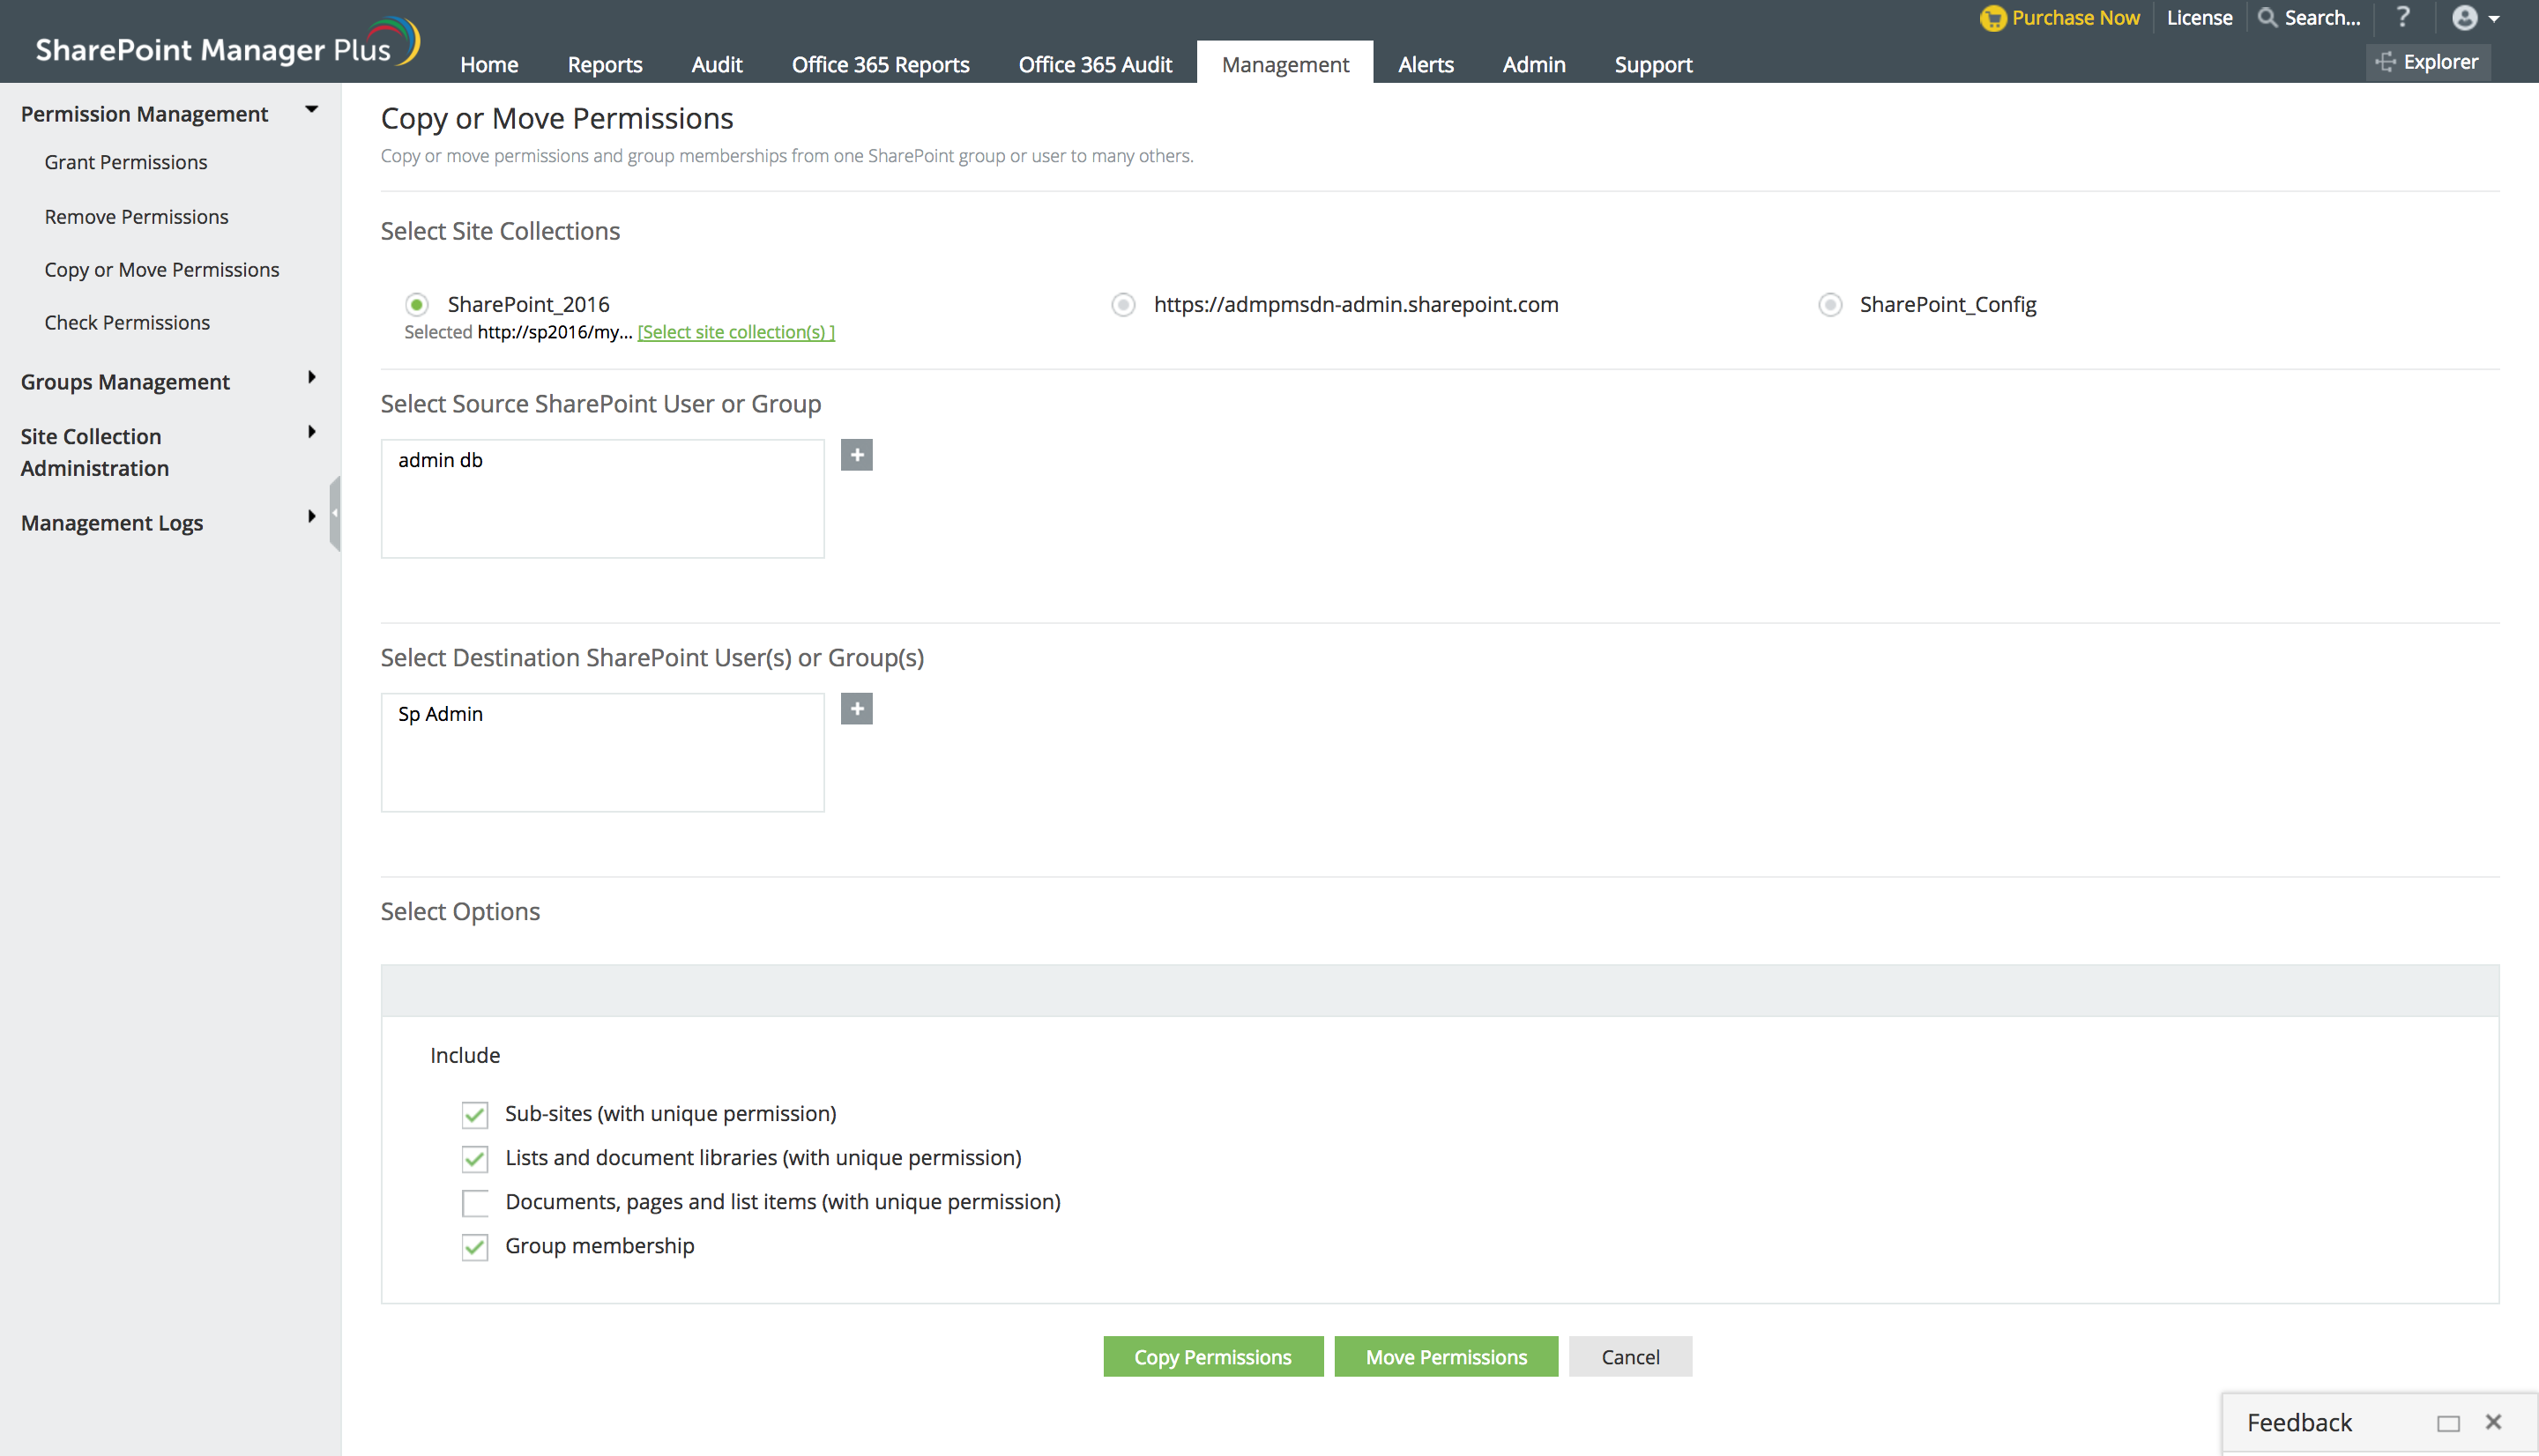Switch to the Office 365 Reports tab
Viewport: 2539px width, 1456px height.
tap(880, 65)
